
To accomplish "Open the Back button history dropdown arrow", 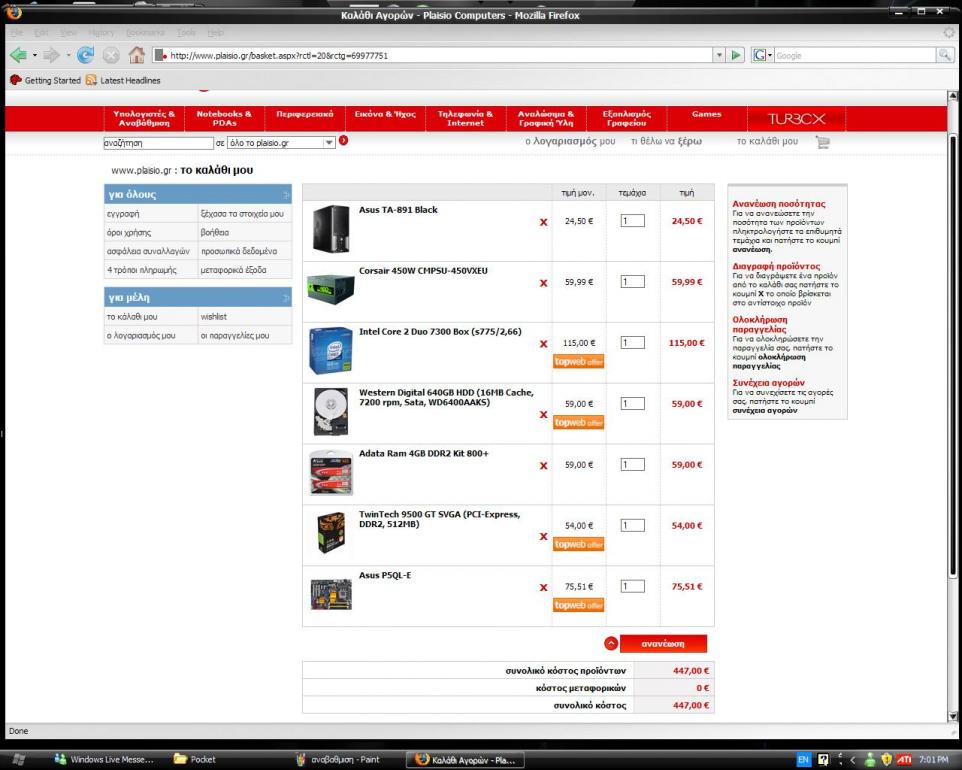I will coord(34,55).
